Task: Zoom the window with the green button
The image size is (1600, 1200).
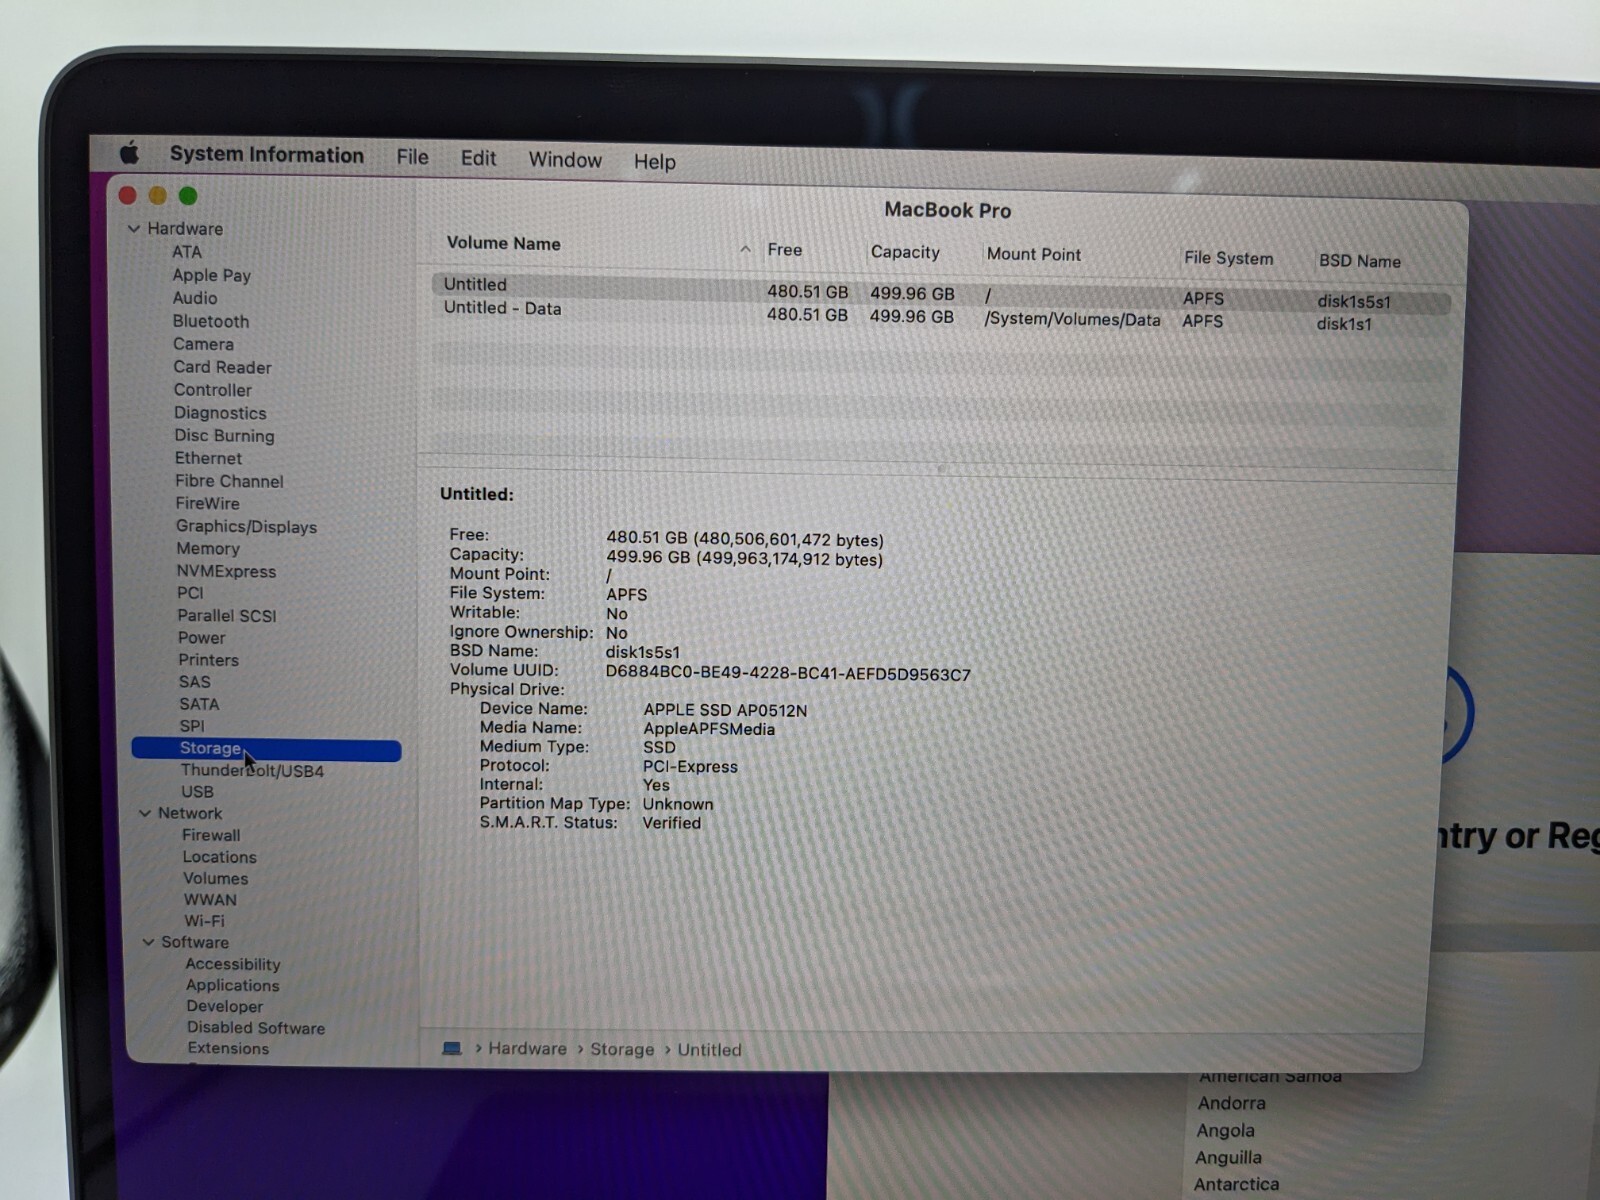Action: (188, 196)
